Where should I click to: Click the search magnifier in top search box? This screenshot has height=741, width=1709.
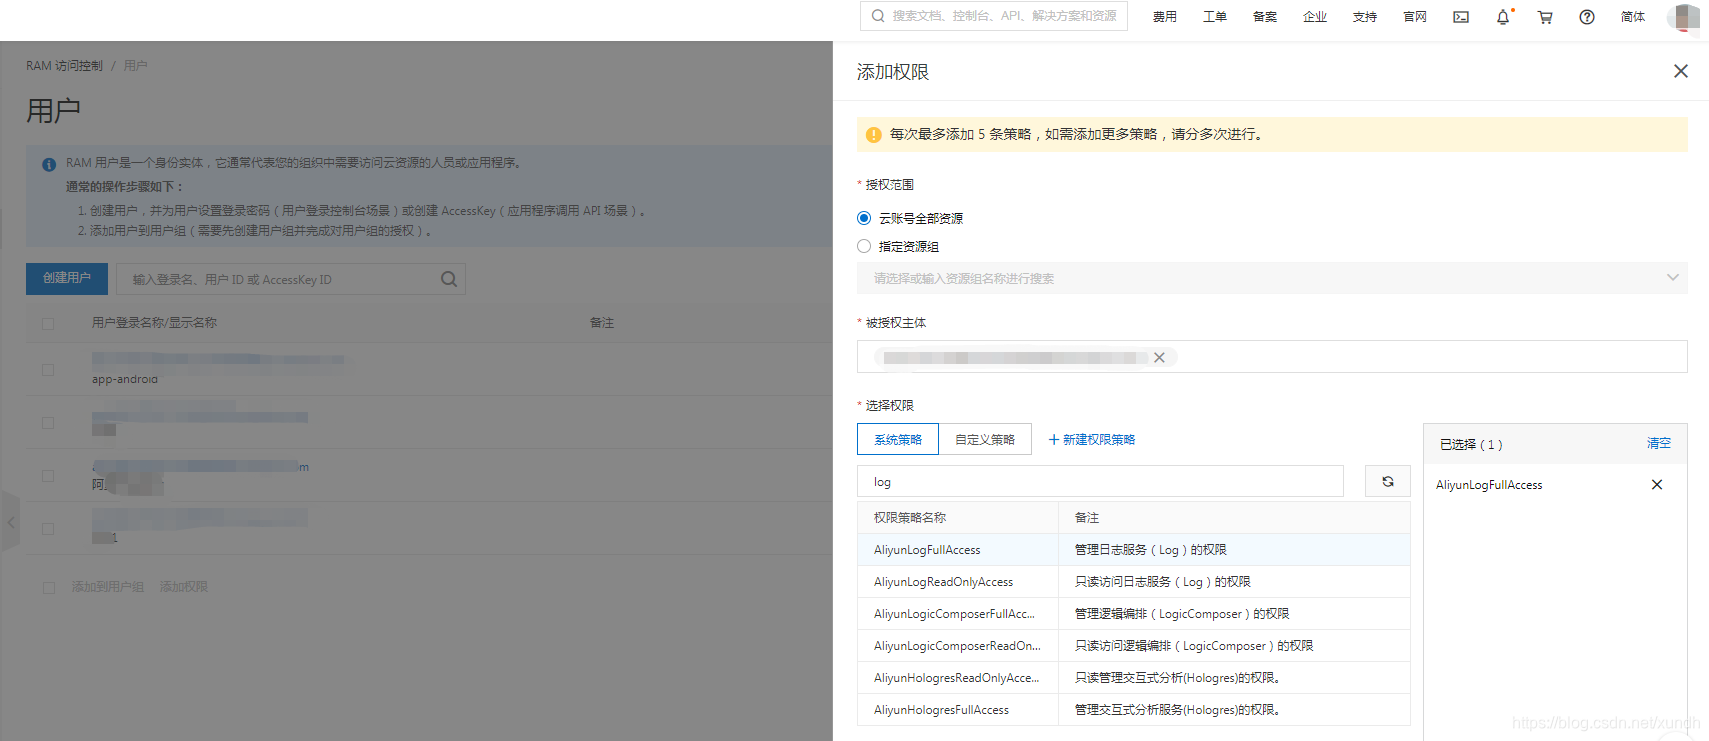(x=877, y=16)
